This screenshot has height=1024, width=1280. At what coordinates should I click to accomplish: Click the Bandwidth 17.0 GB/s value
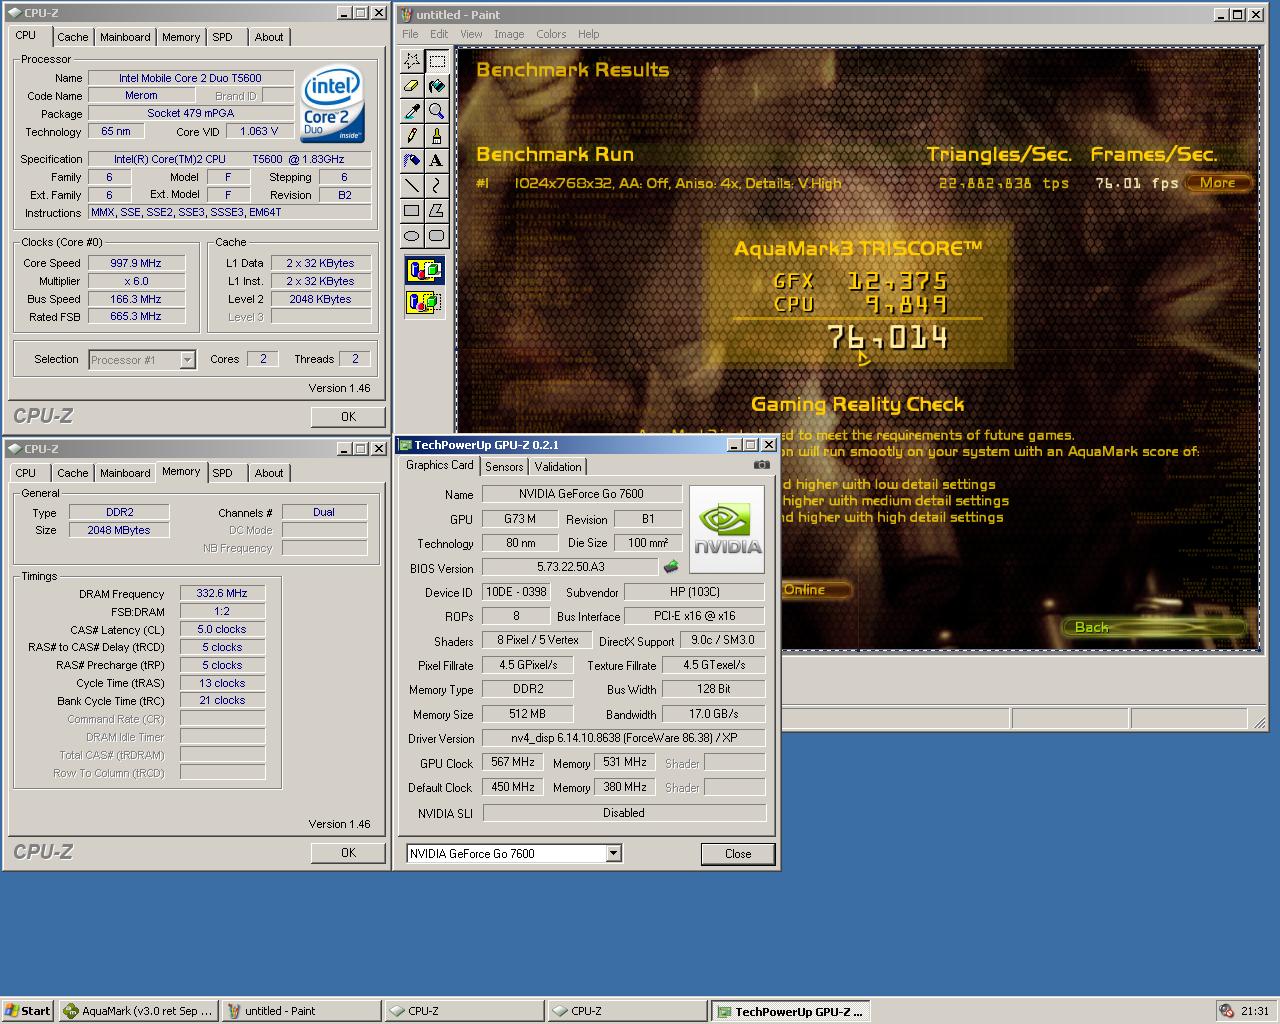(714, 714)
